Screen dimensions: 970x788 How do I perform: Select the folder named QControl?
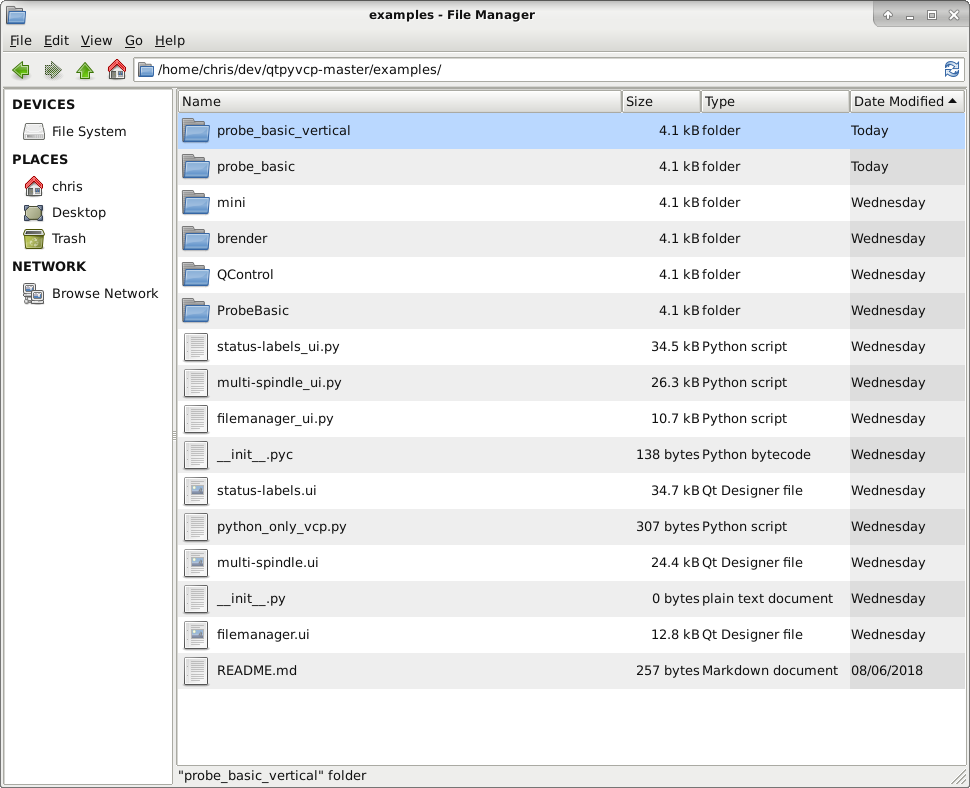(245, 274)
